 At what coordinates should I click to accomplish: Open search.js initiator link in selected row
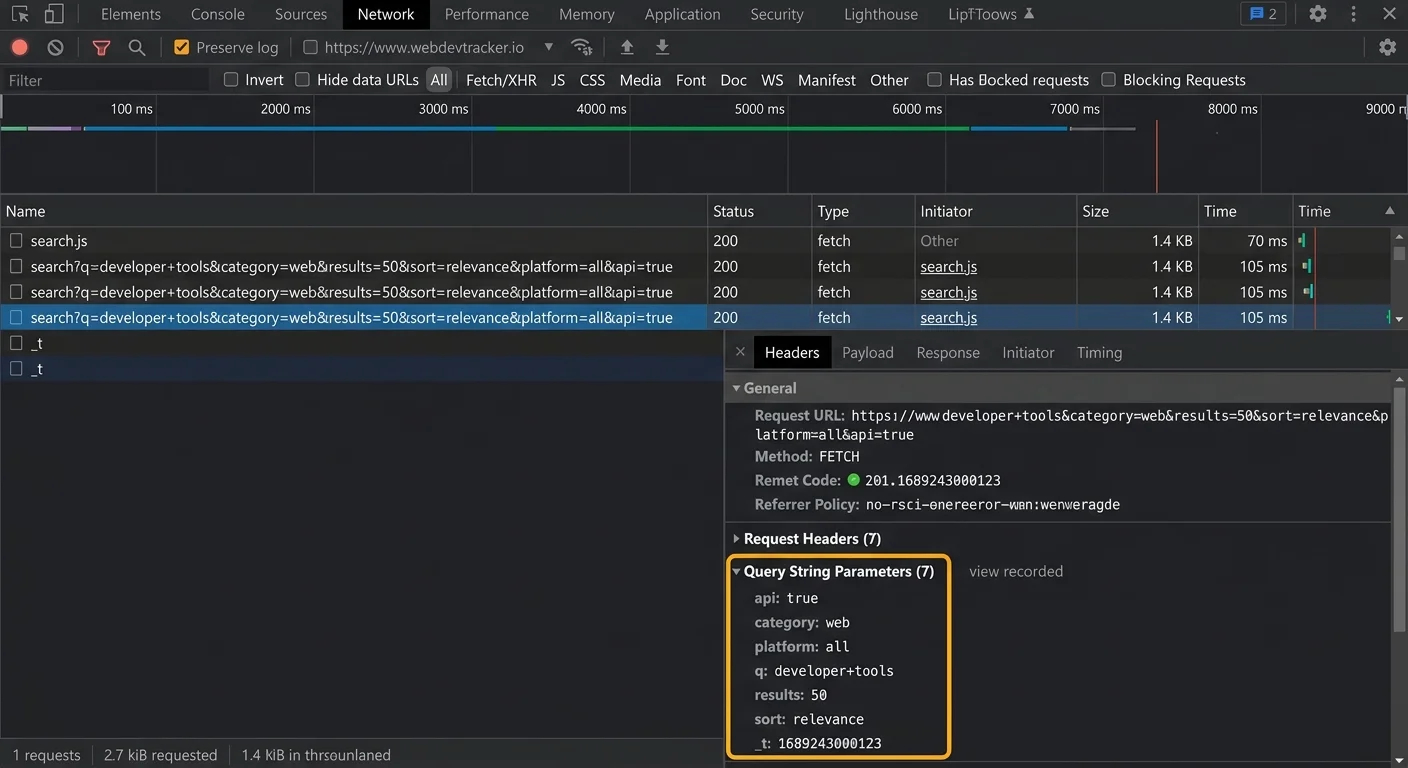(x=948, y=318)
